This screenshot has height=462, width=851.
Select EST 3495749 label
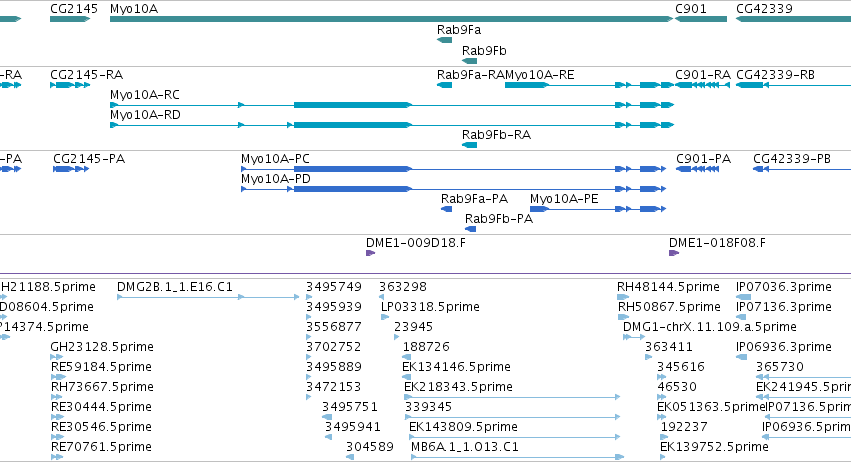(334, 287)
